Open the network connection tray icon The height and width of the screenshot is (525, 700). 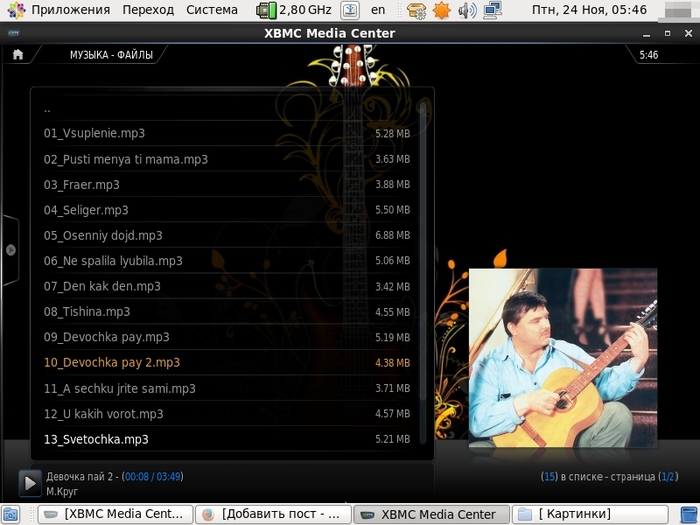pos(491,10)
